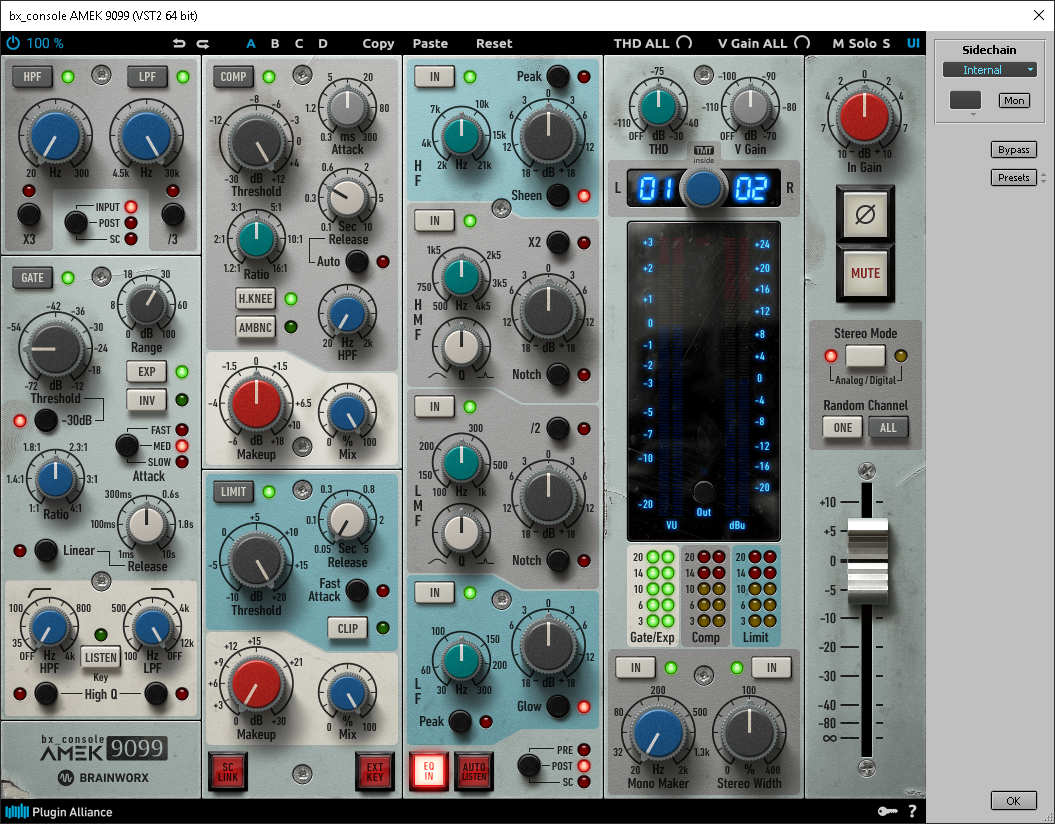Click the power bypass icon at top left

tap(13, 43)
